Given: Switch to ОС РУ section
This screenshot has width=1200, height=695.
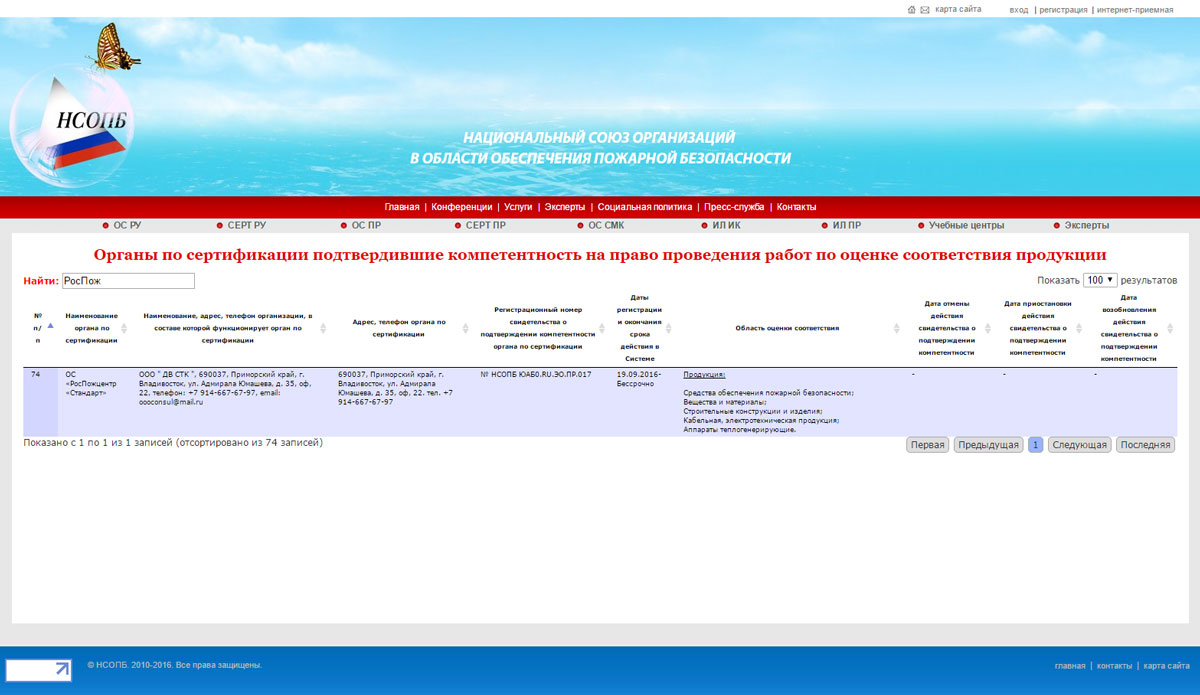Looking at the screenshot, I should coord(127,226).
